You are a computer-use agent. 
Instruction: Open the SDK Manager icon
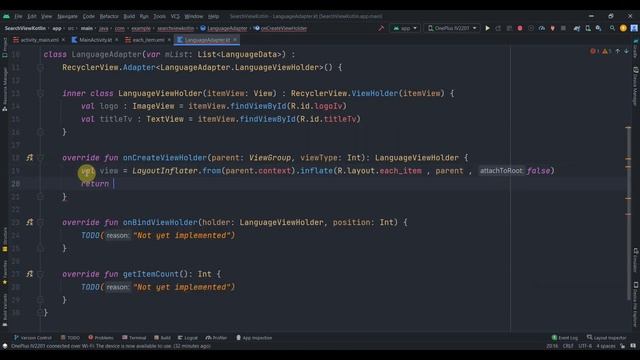click(x=598, y=28)
